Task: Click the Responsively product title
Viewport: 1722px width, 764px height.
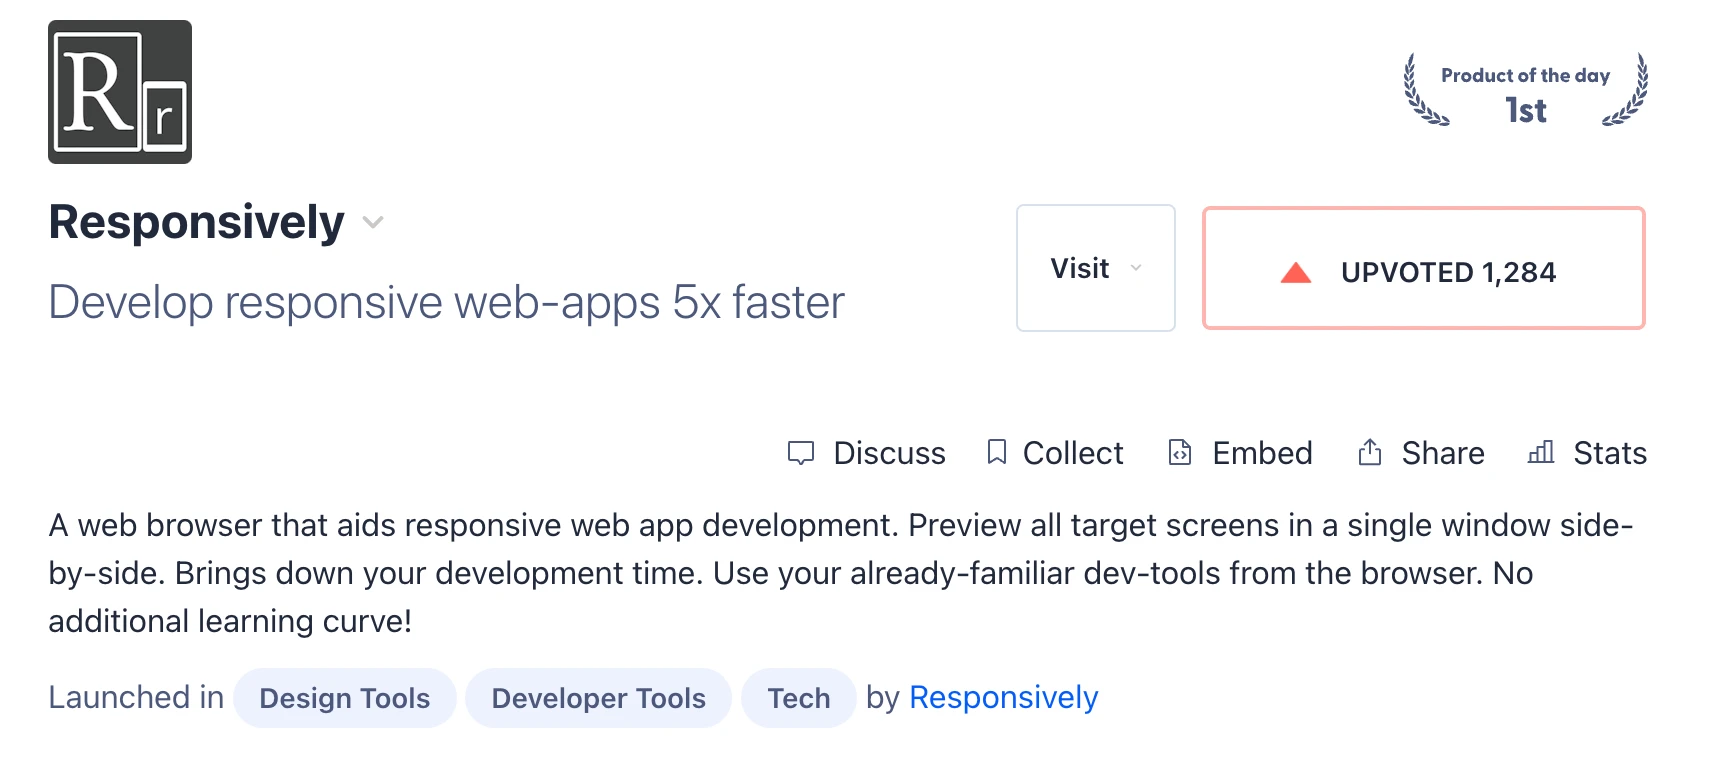Action: [197, 222]
